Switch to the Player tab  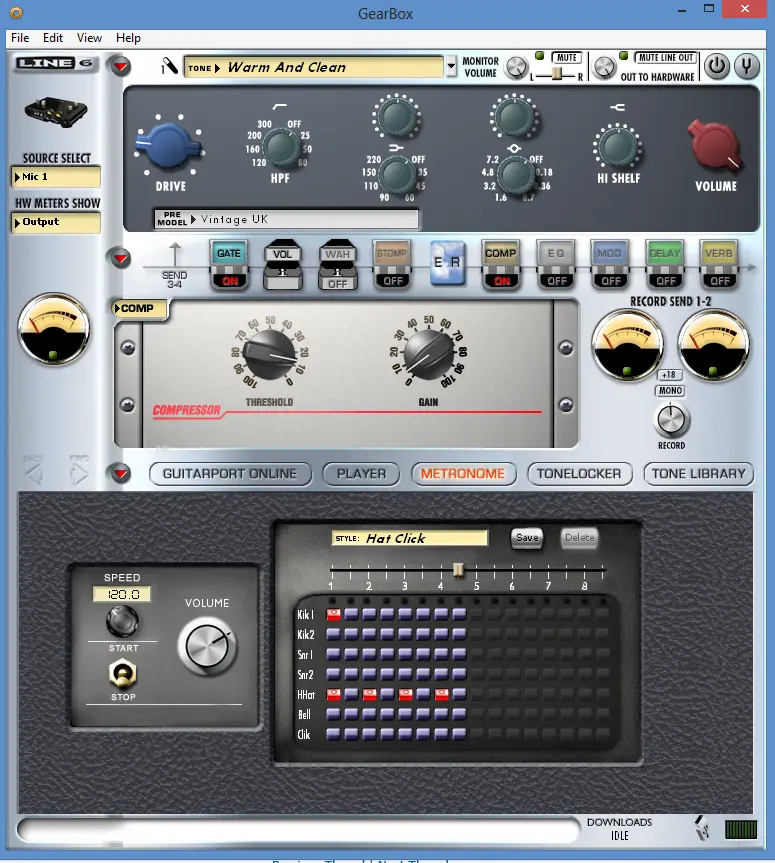361,474
